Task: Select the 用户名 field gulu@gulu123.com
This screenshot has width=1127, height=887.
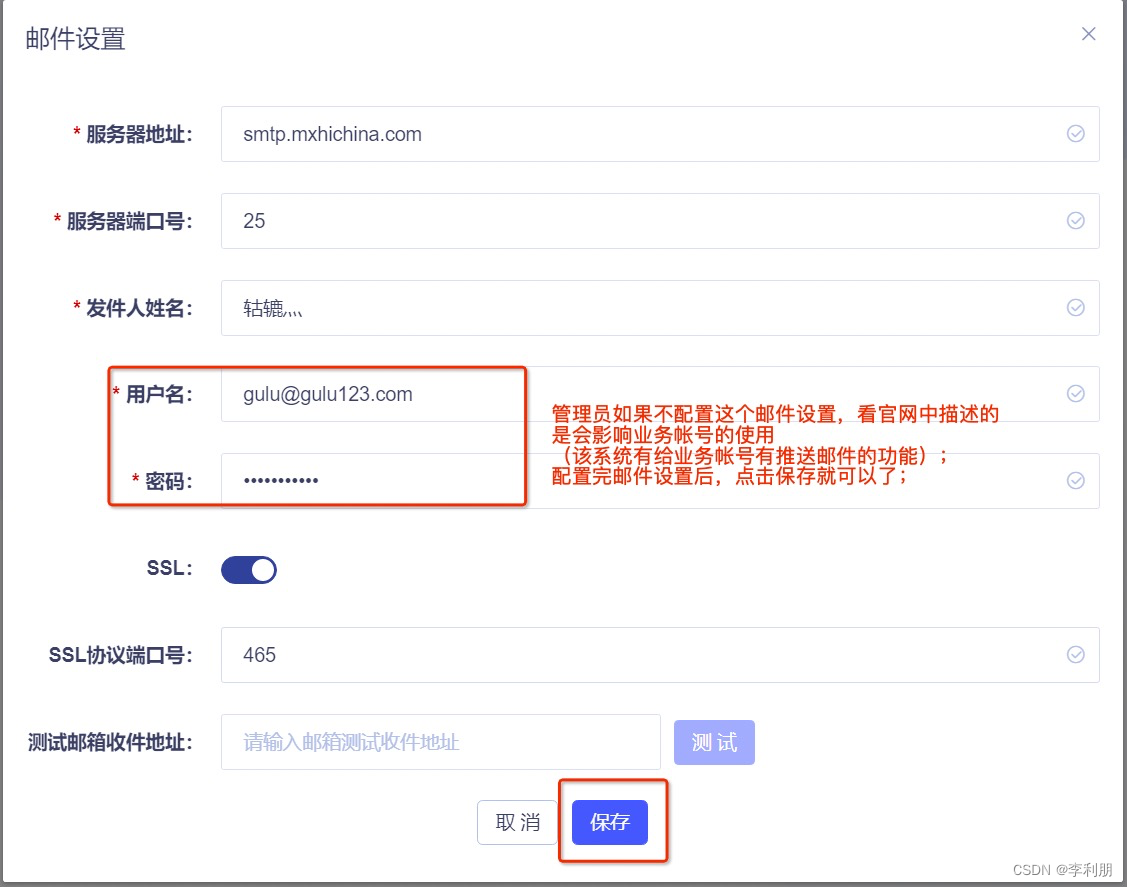Action: point(660,394)
